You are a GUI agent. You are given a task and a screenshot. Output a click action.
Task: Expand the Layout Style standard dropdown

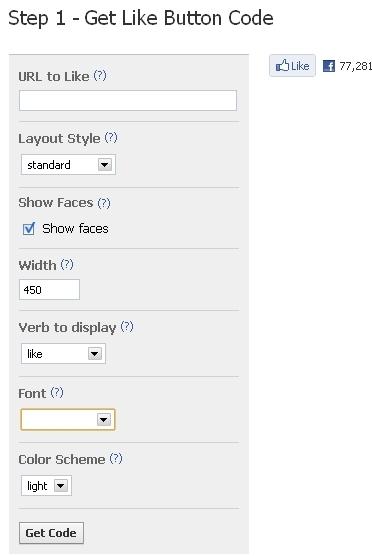tap(68, 165)
